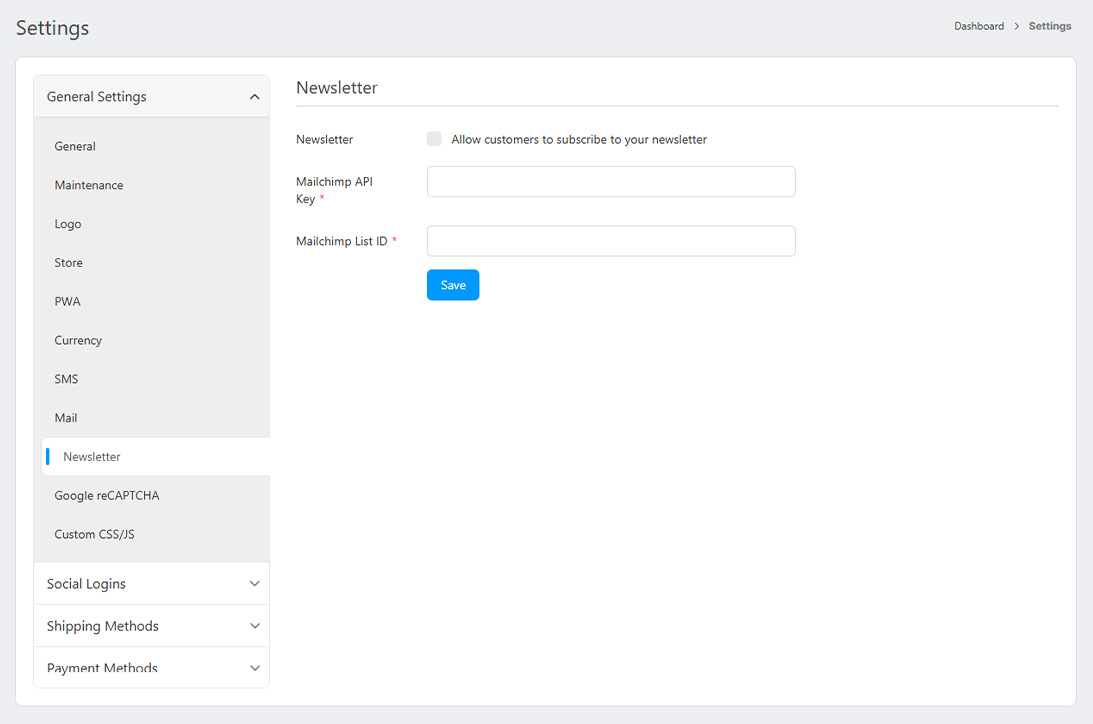Select the Newsletter sidebar item

(x=92, y=457)
